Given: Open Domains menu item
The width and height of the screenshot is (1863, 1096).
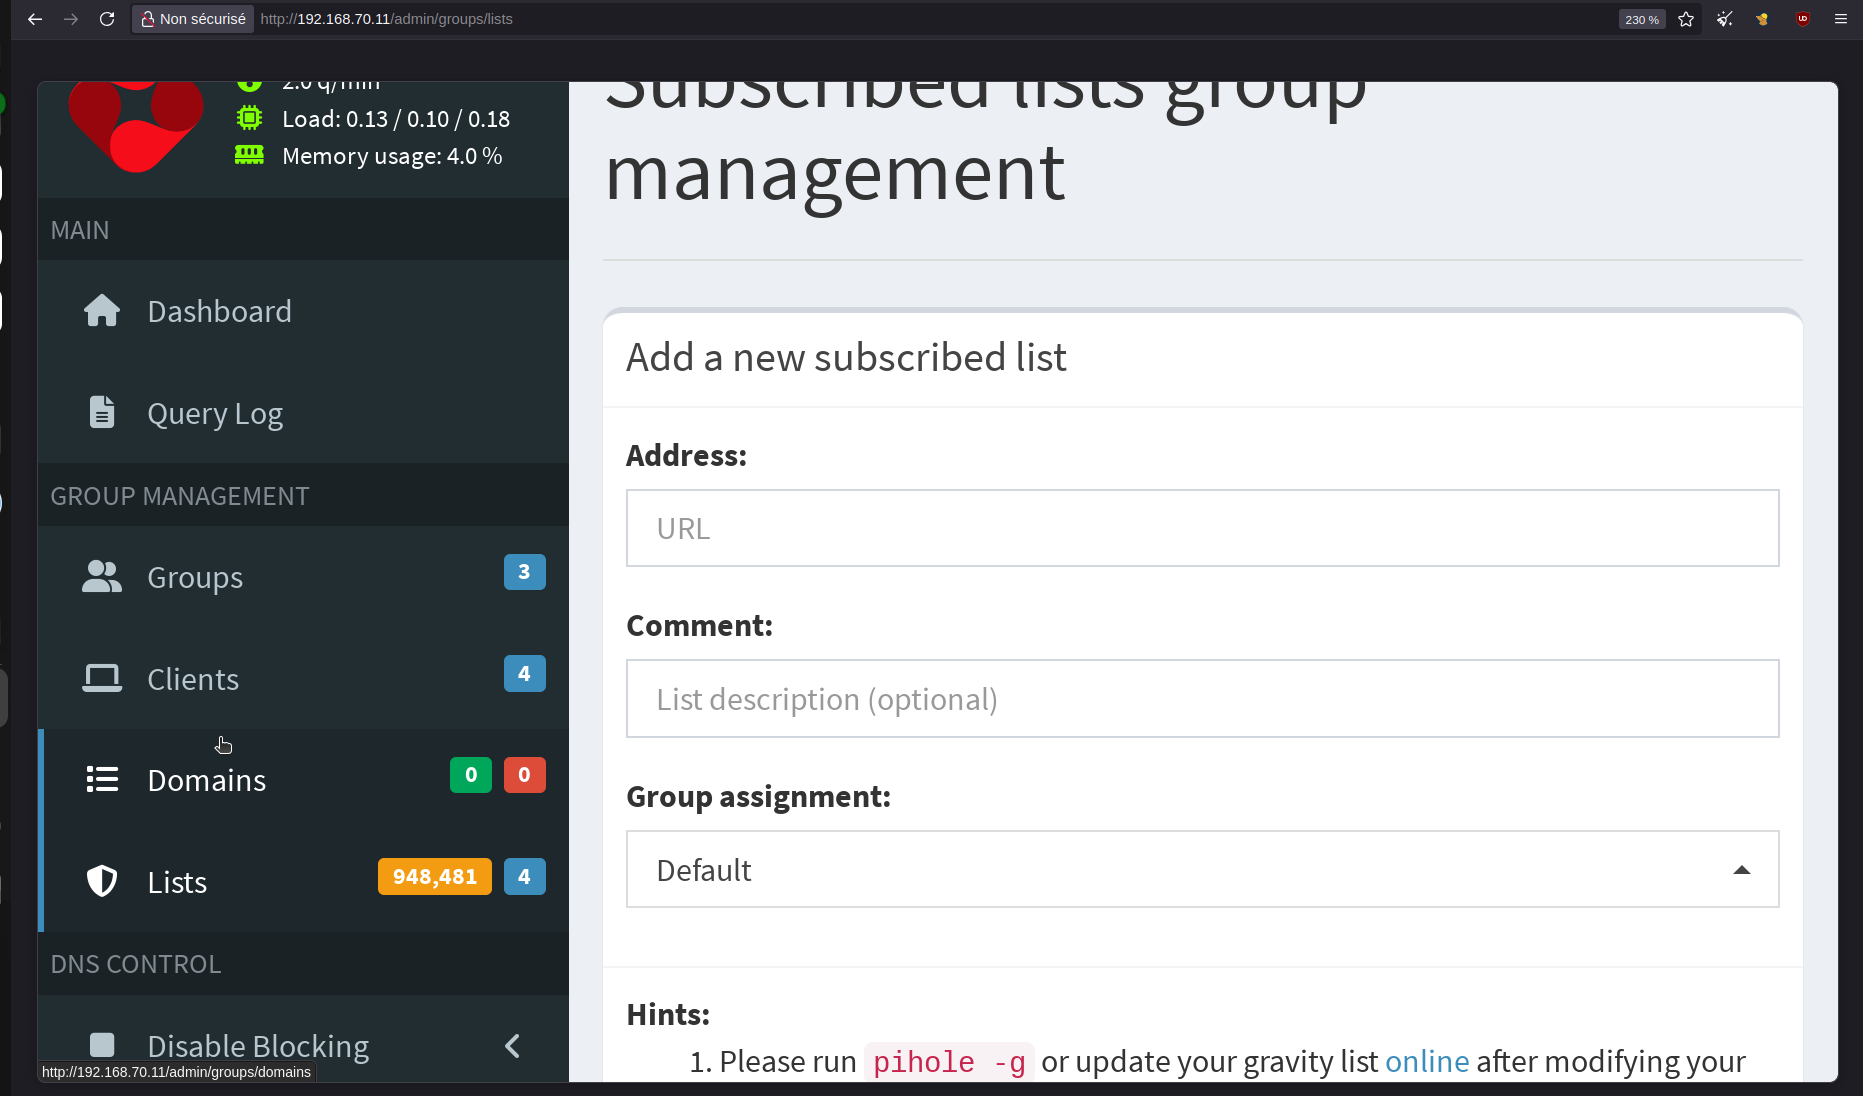Looking at the screenshot, I should pyautogui.click(x=303, y=780).
